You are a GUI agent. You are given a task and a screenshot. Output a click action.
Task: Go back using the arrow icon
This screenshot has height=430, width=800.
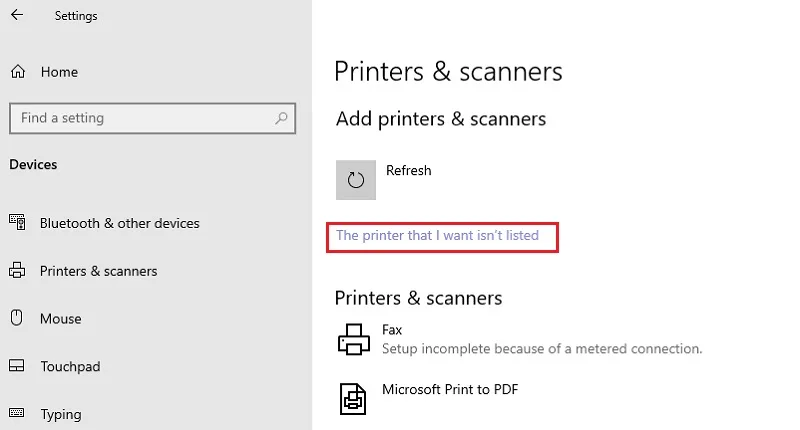(x=17, y=15)
